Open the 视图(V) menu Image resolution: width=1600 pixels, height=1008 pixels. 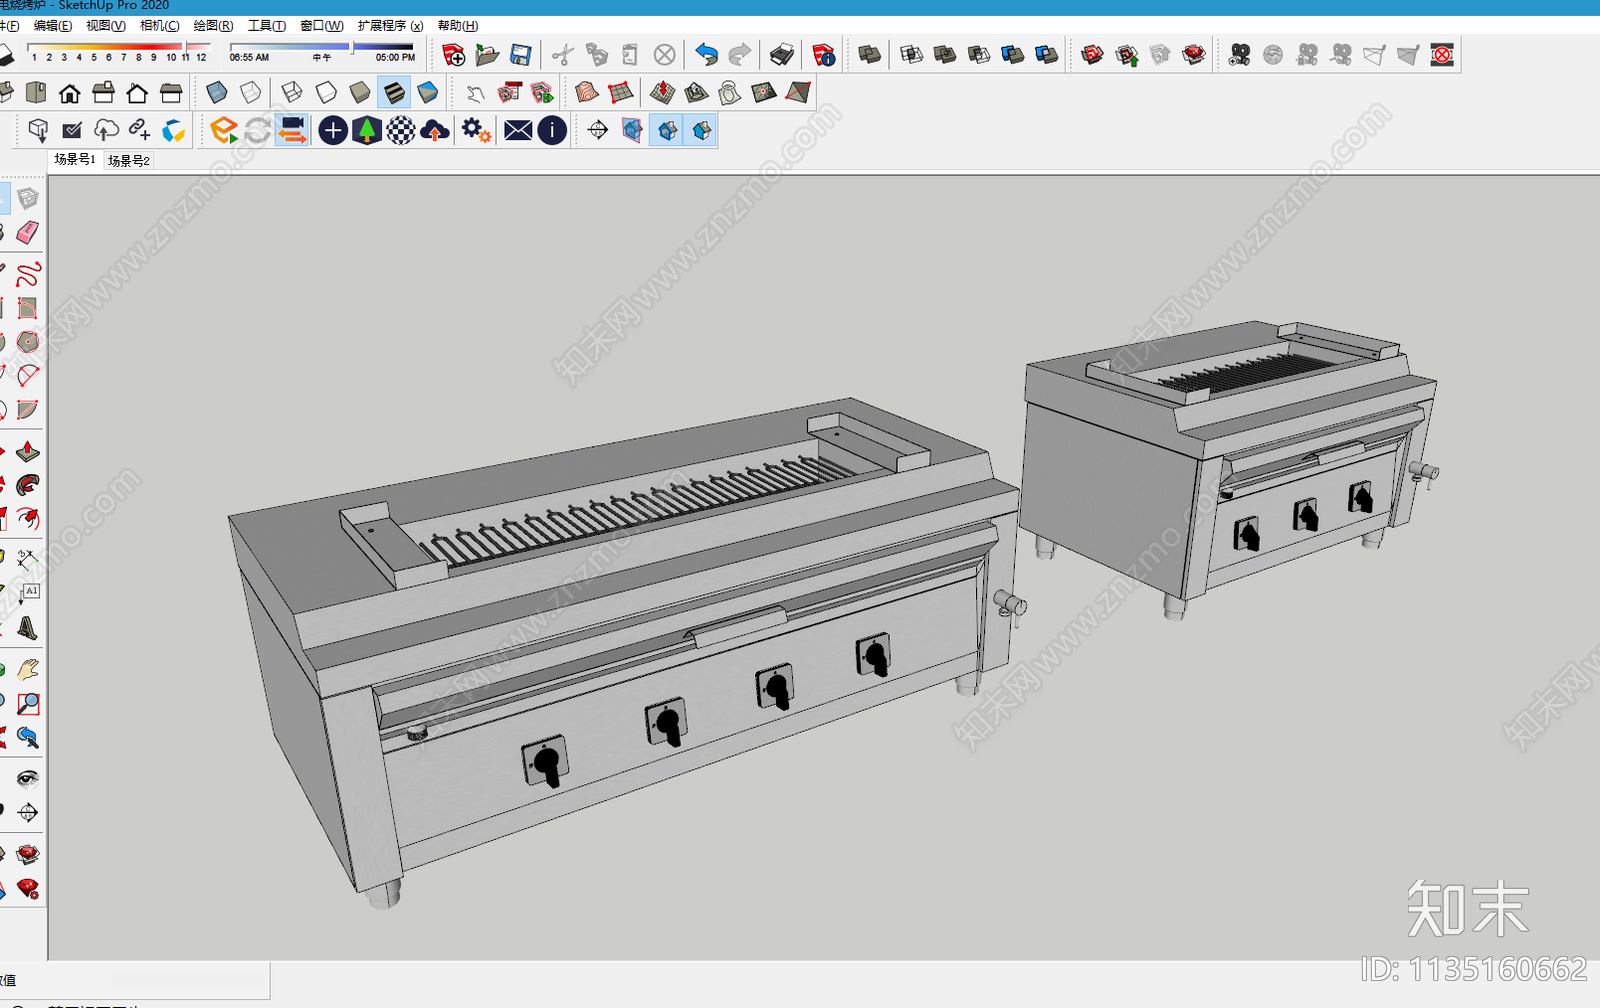(105, 25)
